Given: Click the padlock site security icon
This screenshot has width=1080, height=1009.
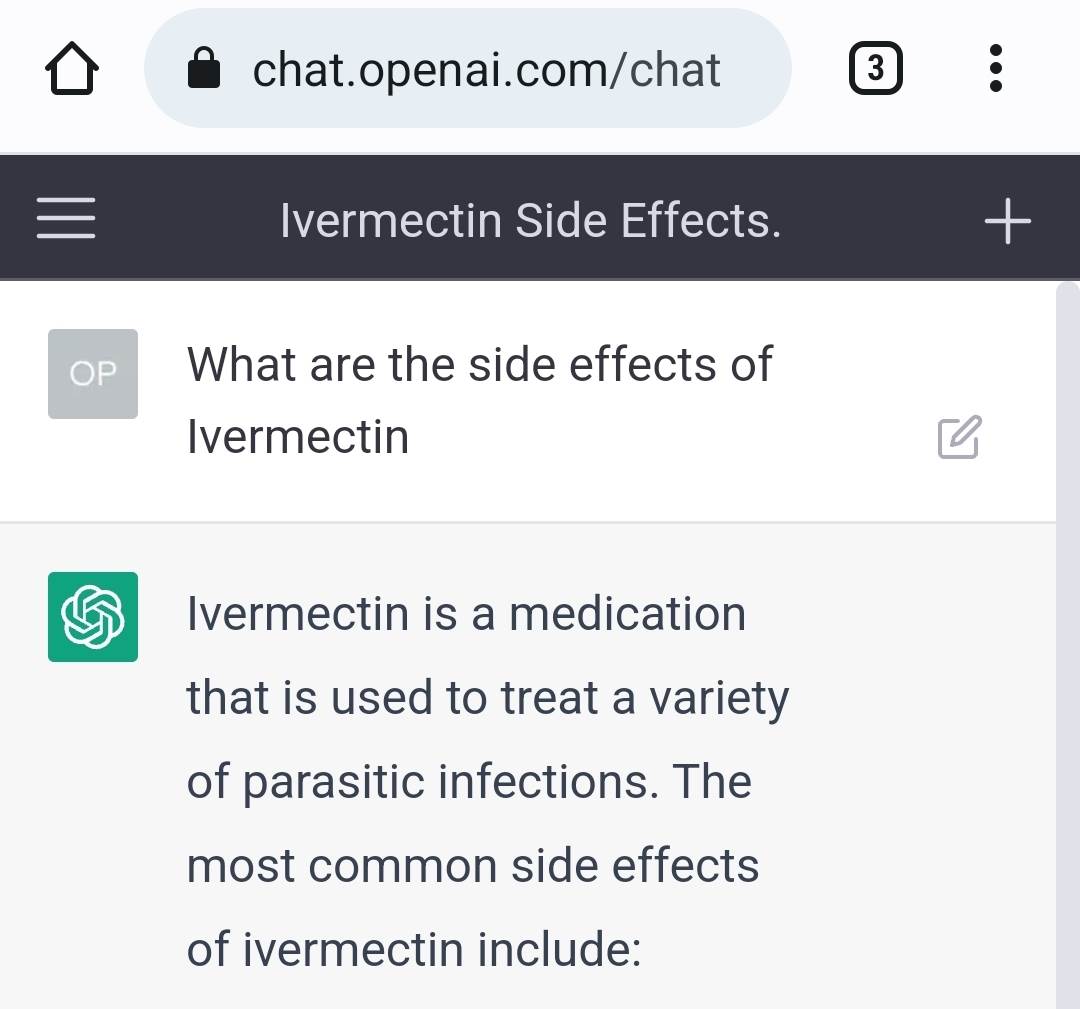Looking at the screenshot, I should (204, 70).
